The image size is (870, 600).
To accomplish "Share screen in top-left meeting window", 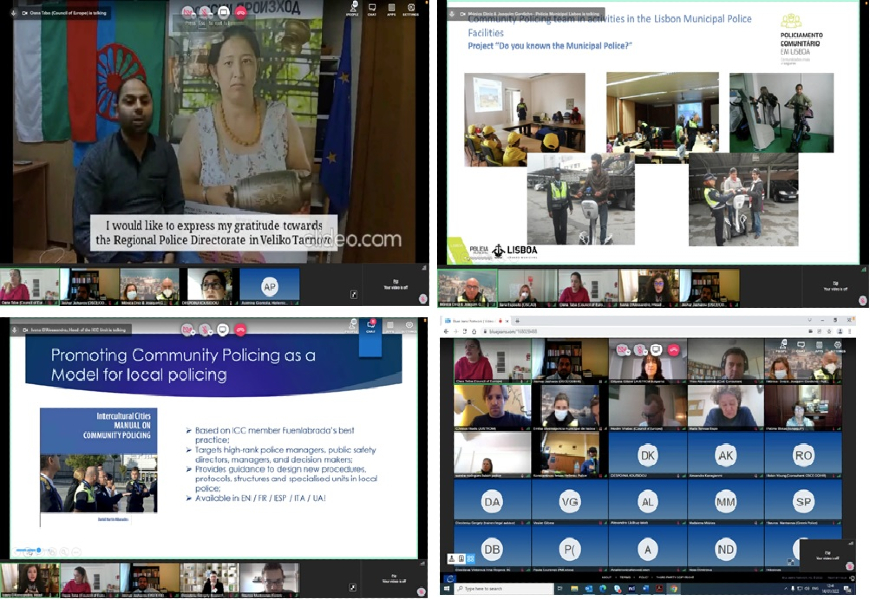I will [x=223, y=12].
